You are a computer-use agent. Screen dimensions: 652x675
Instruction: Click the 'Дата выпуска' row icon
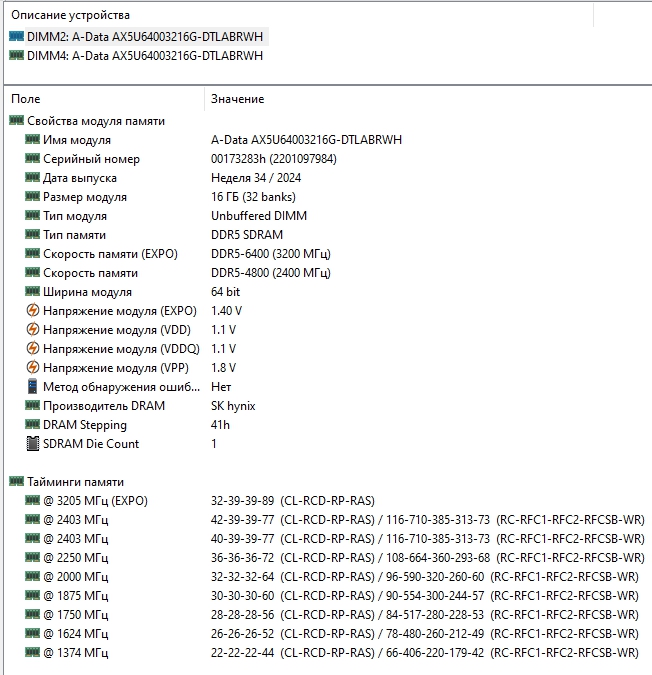(32, 177)
